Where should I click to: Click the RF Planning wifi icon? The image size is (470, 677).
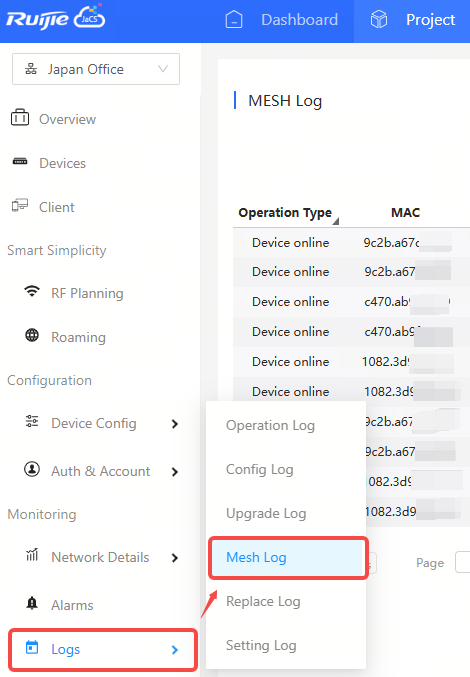(32, 291)
